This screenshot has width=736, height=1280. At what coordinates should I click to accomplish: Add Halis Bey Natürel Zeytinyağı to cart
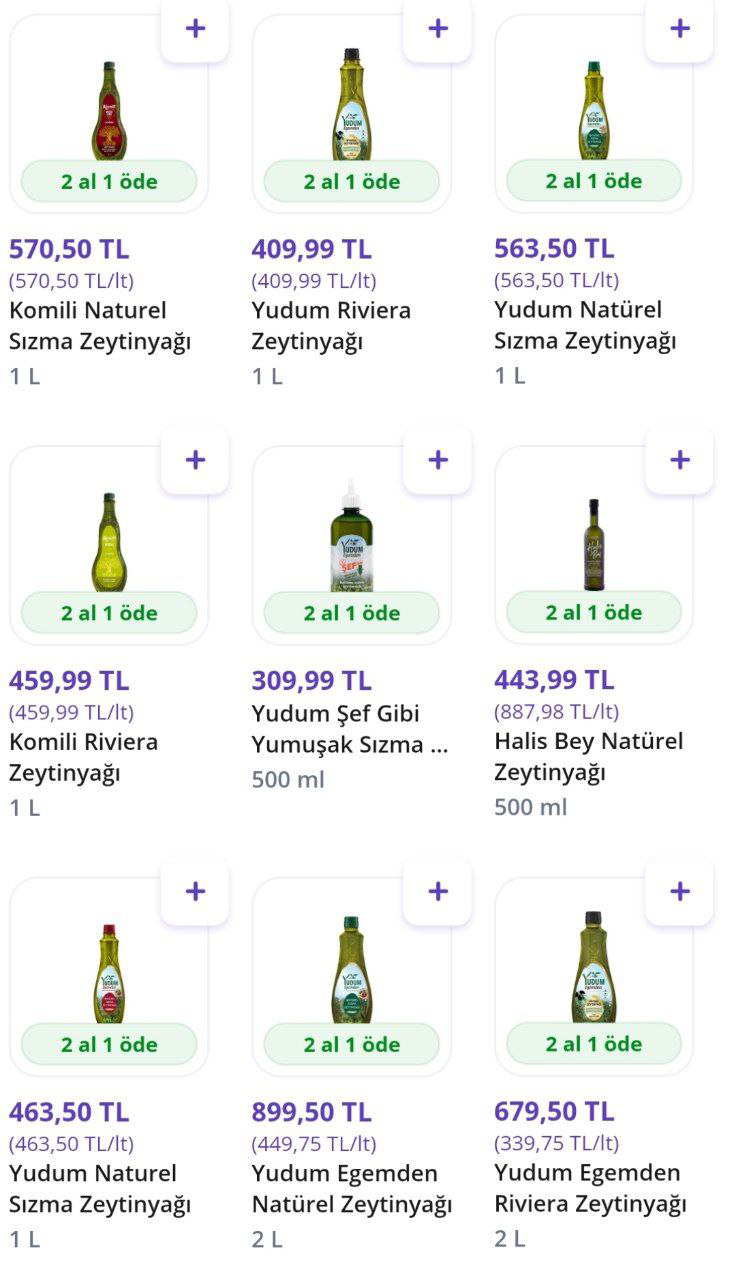(x=680, y=460)
